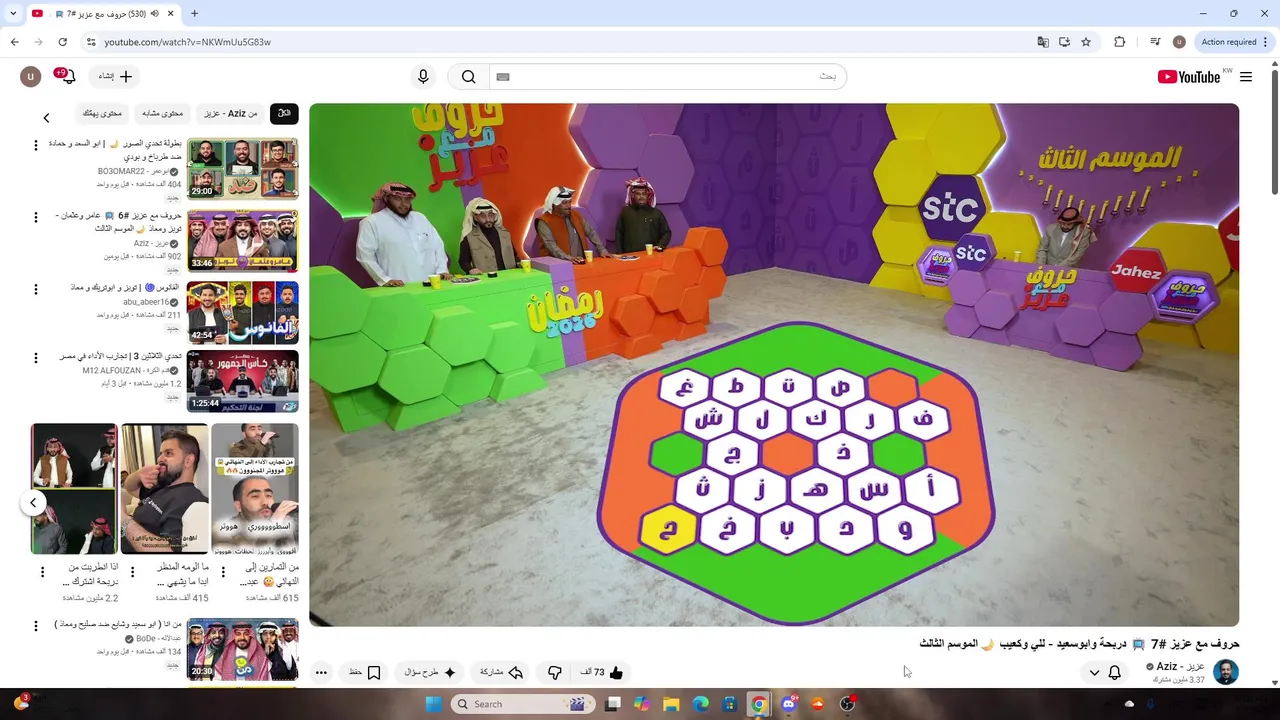This screenshot has width=1280, height=720.
Task: Open the 42:54 الفانوس video thumbnail
Action: [x=243, y=312]
